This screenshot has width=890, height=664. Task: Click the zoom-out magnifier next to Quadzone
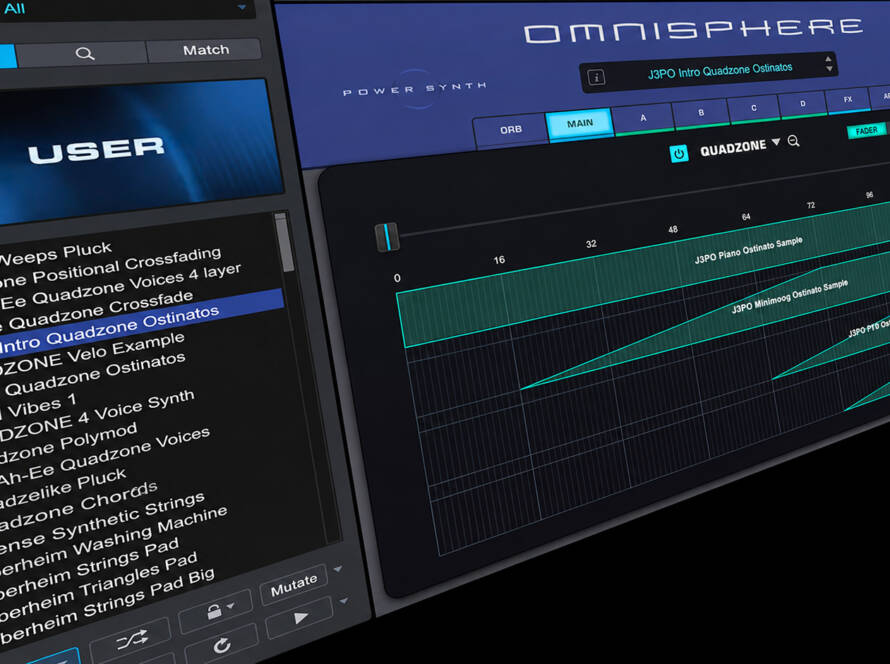794,141
